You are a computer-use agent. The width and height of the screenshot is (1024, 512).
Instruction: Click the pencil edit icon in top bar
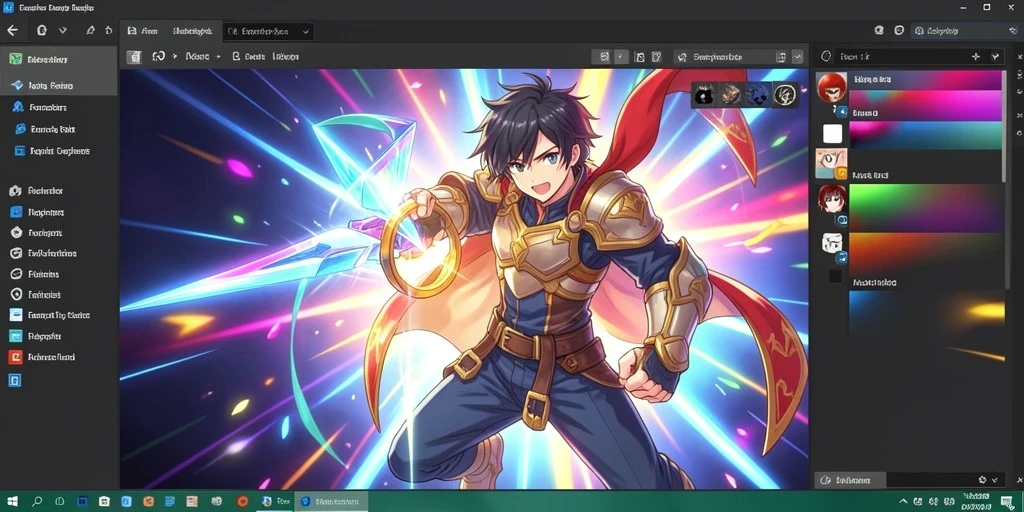91,31
